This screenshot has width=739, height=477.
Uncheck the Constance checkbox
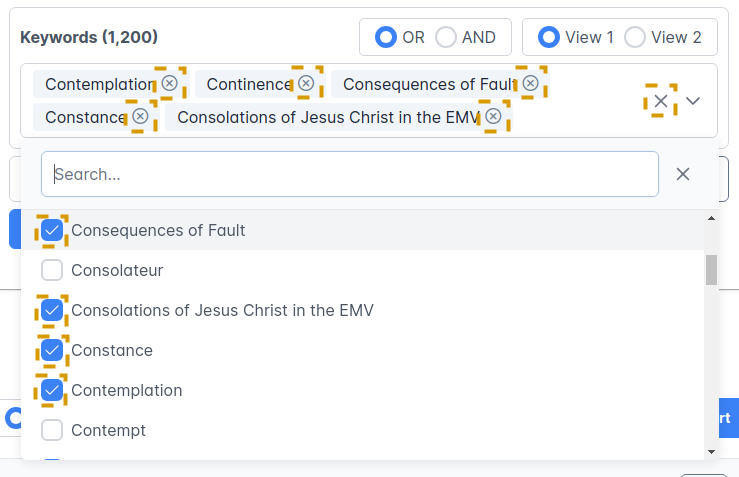coord(52,350)
